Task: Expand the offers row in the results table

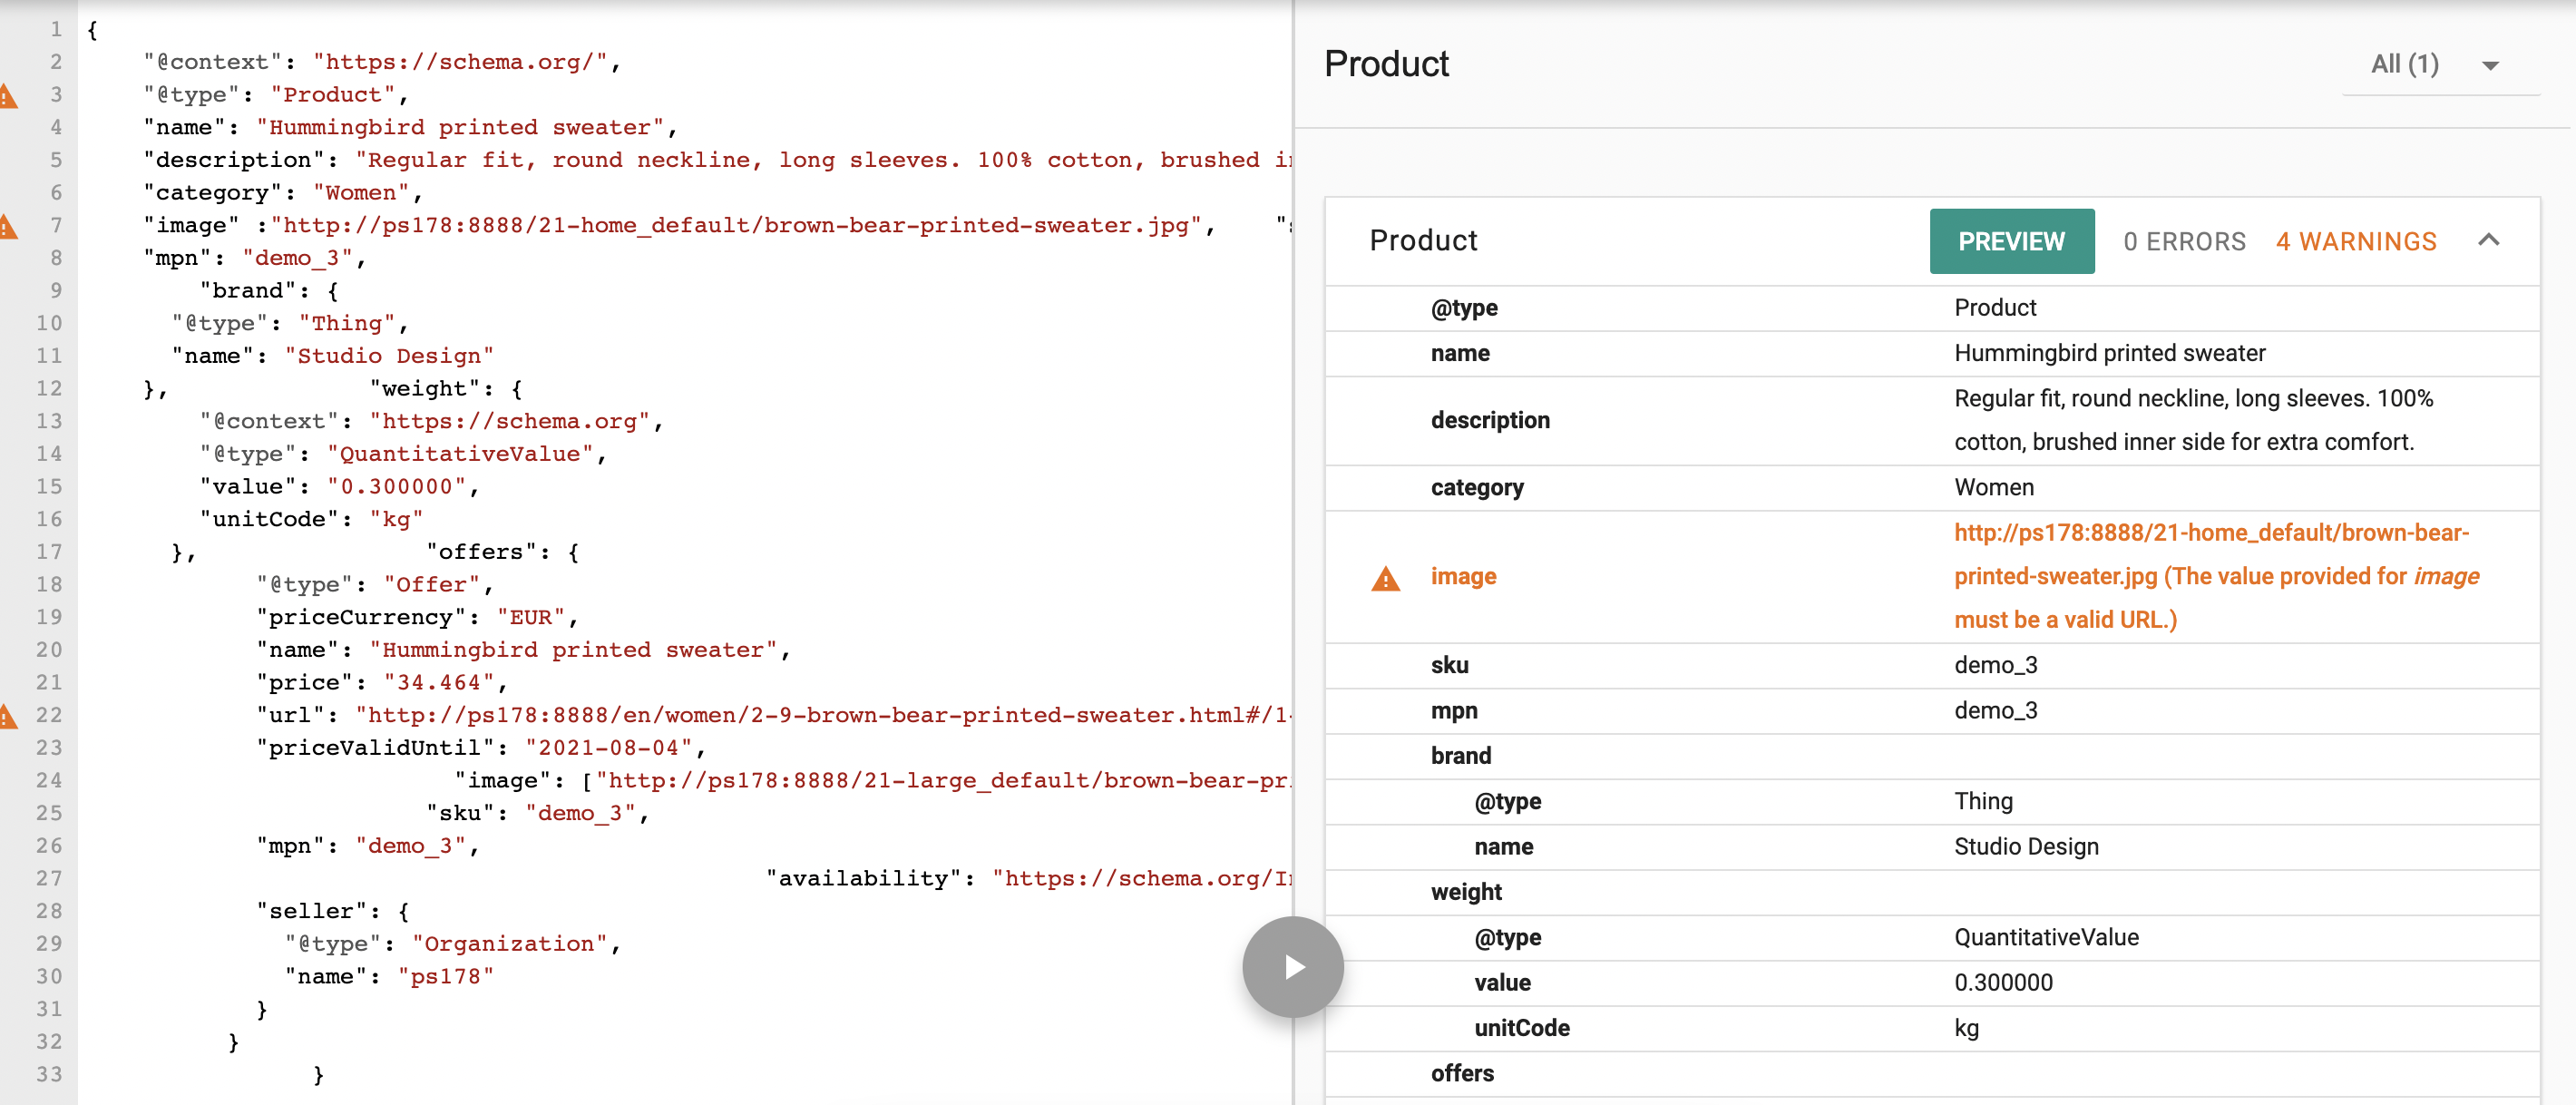Action: click(1462, 1073)
